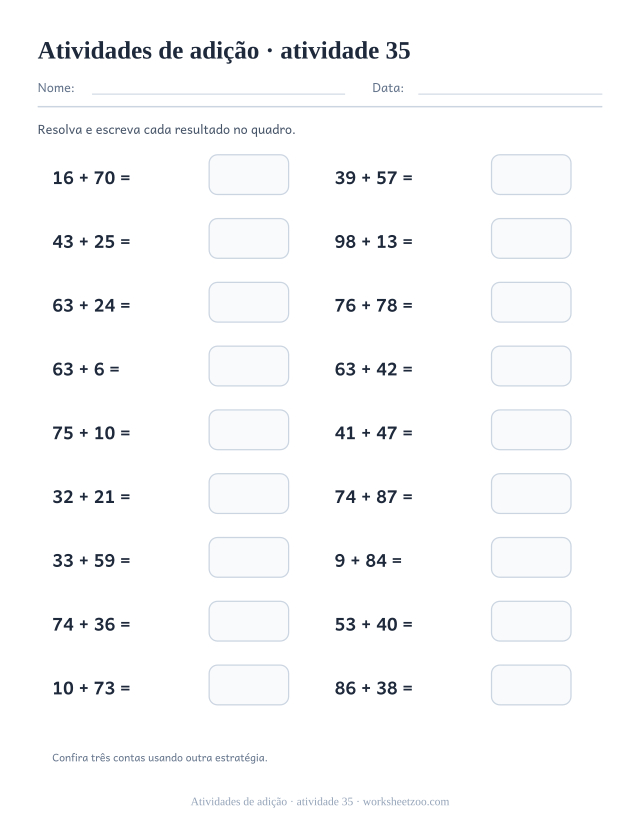This screenshot has height=829, width=640.
Task: Click the answer box for 76 + 78
Action: 531,302
